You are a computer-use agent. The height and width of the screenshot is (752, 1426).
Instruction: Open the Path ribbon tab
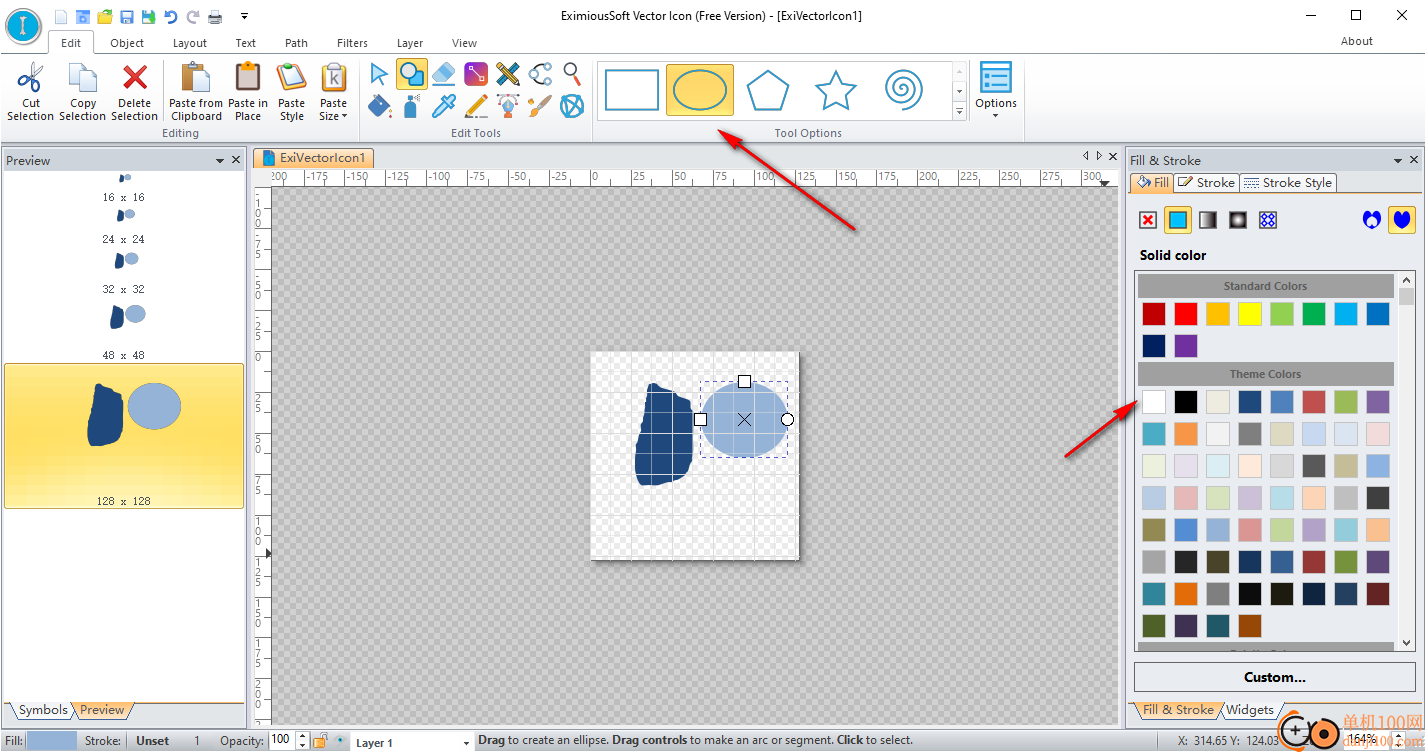click(296, 43)
